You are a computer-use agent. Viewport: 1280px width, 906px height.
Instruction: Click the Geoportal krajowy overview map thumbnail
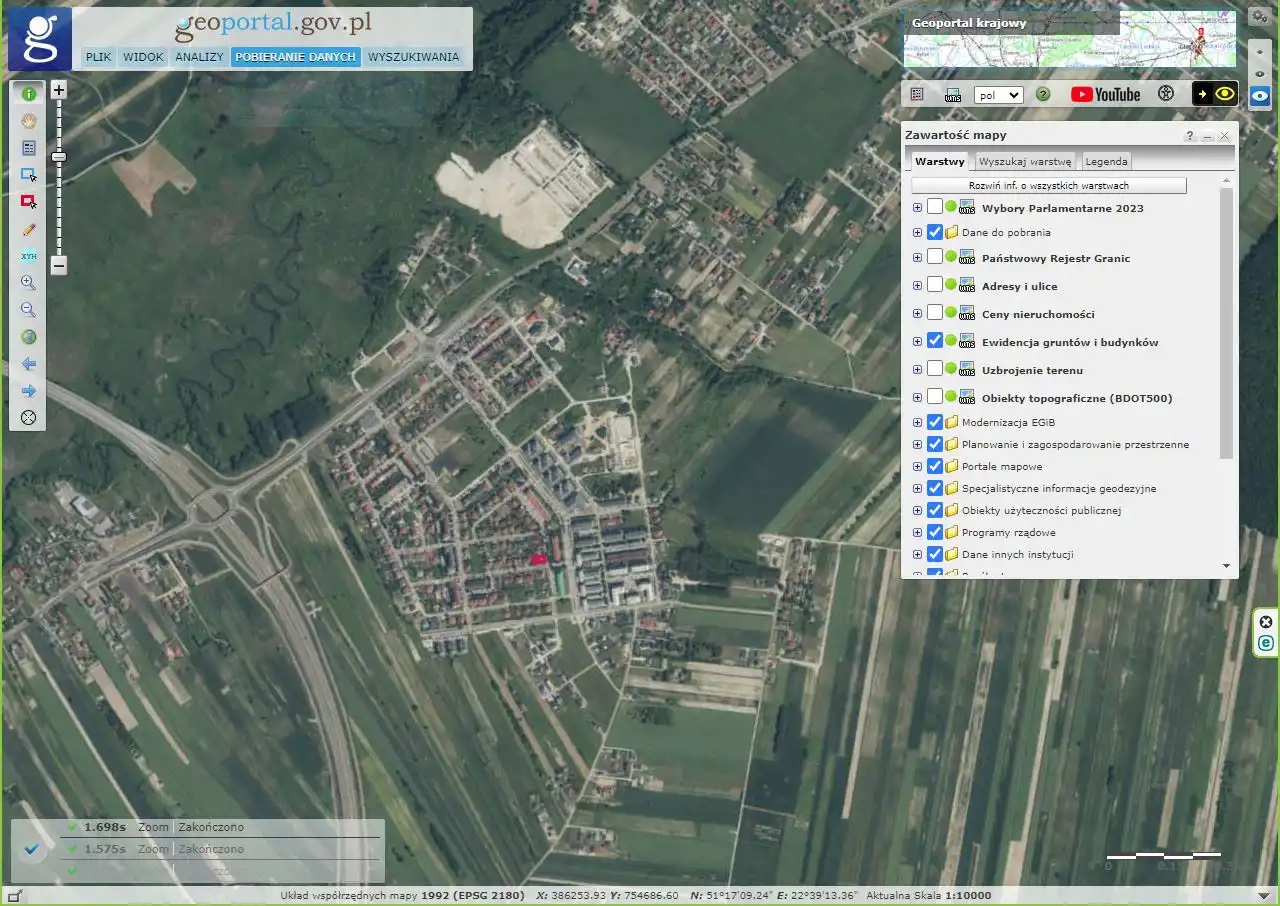1069,39
